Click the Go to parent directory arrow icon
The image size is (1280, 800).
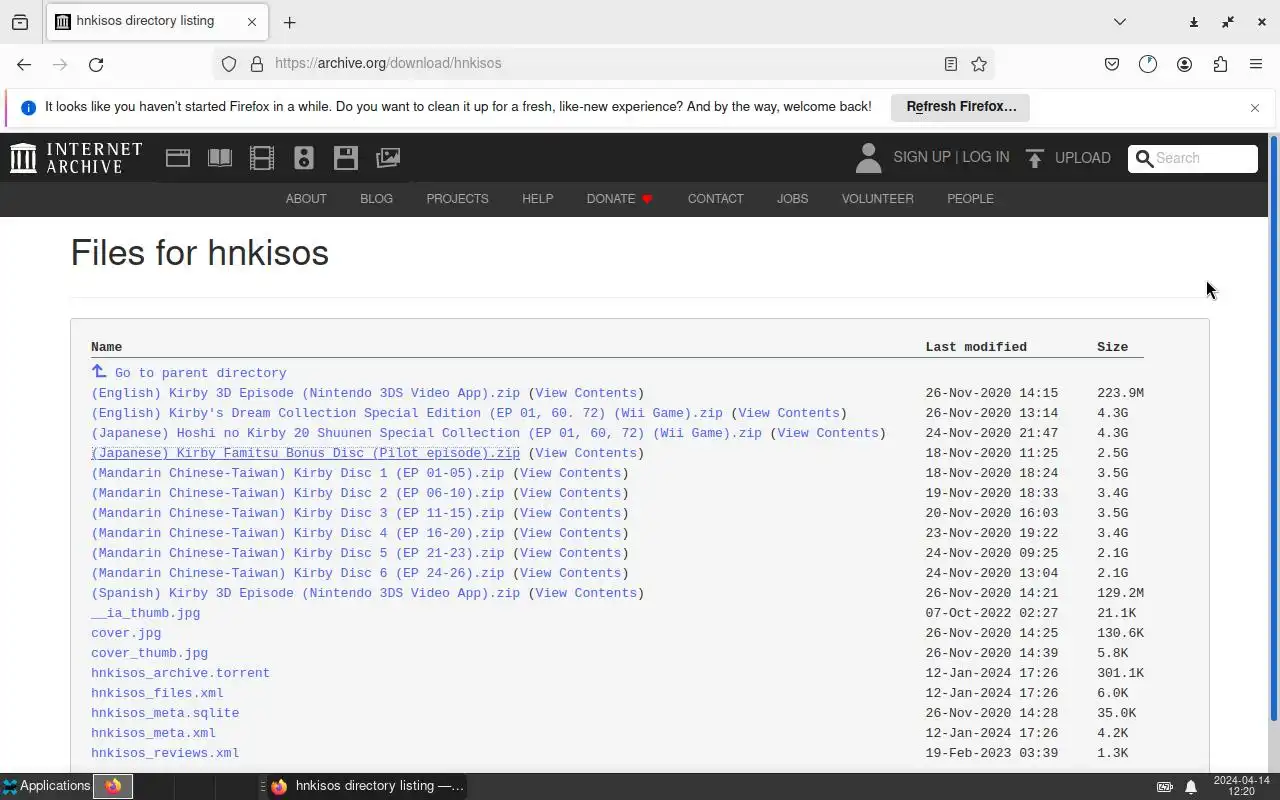coord(99,372)
